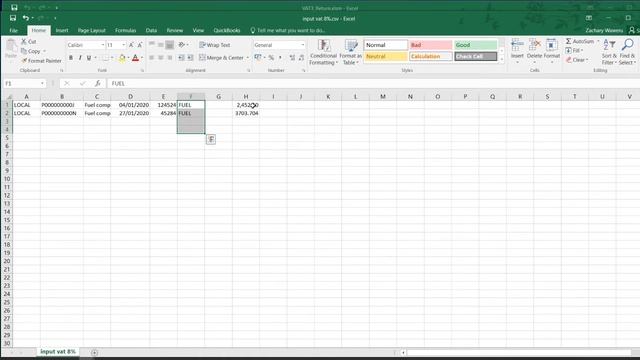This screenshot has height=360, width=640.
Task: Apply the Normal cell style
Action: (386, 45)
